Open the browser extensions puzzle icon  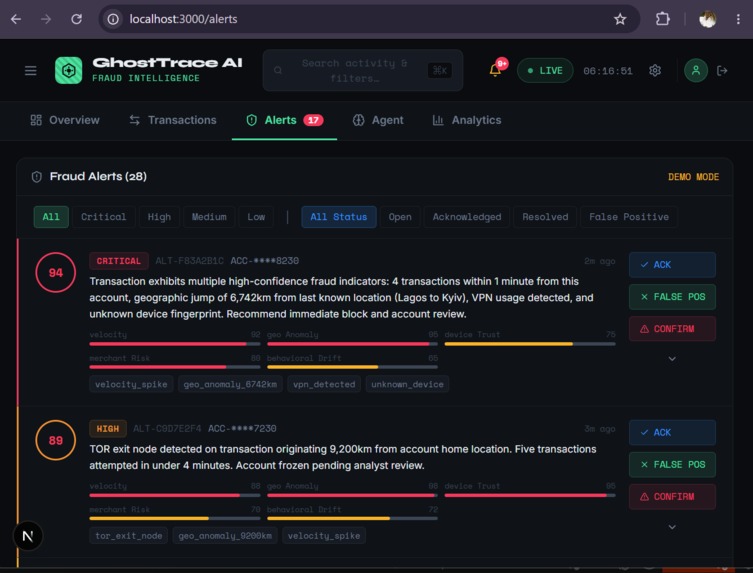(x=663, y=19)
